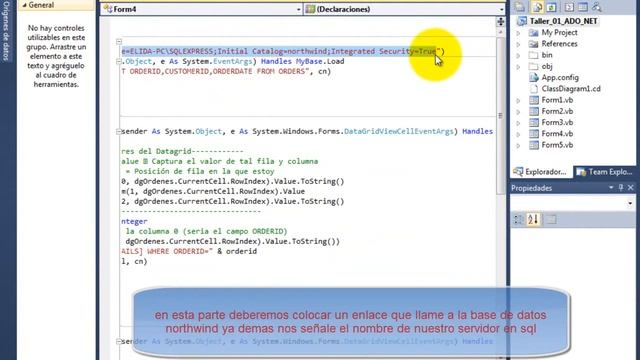The image size is (640, 360).
Task: Expand the obj folder arrow
Action: (x=518, y=67)
